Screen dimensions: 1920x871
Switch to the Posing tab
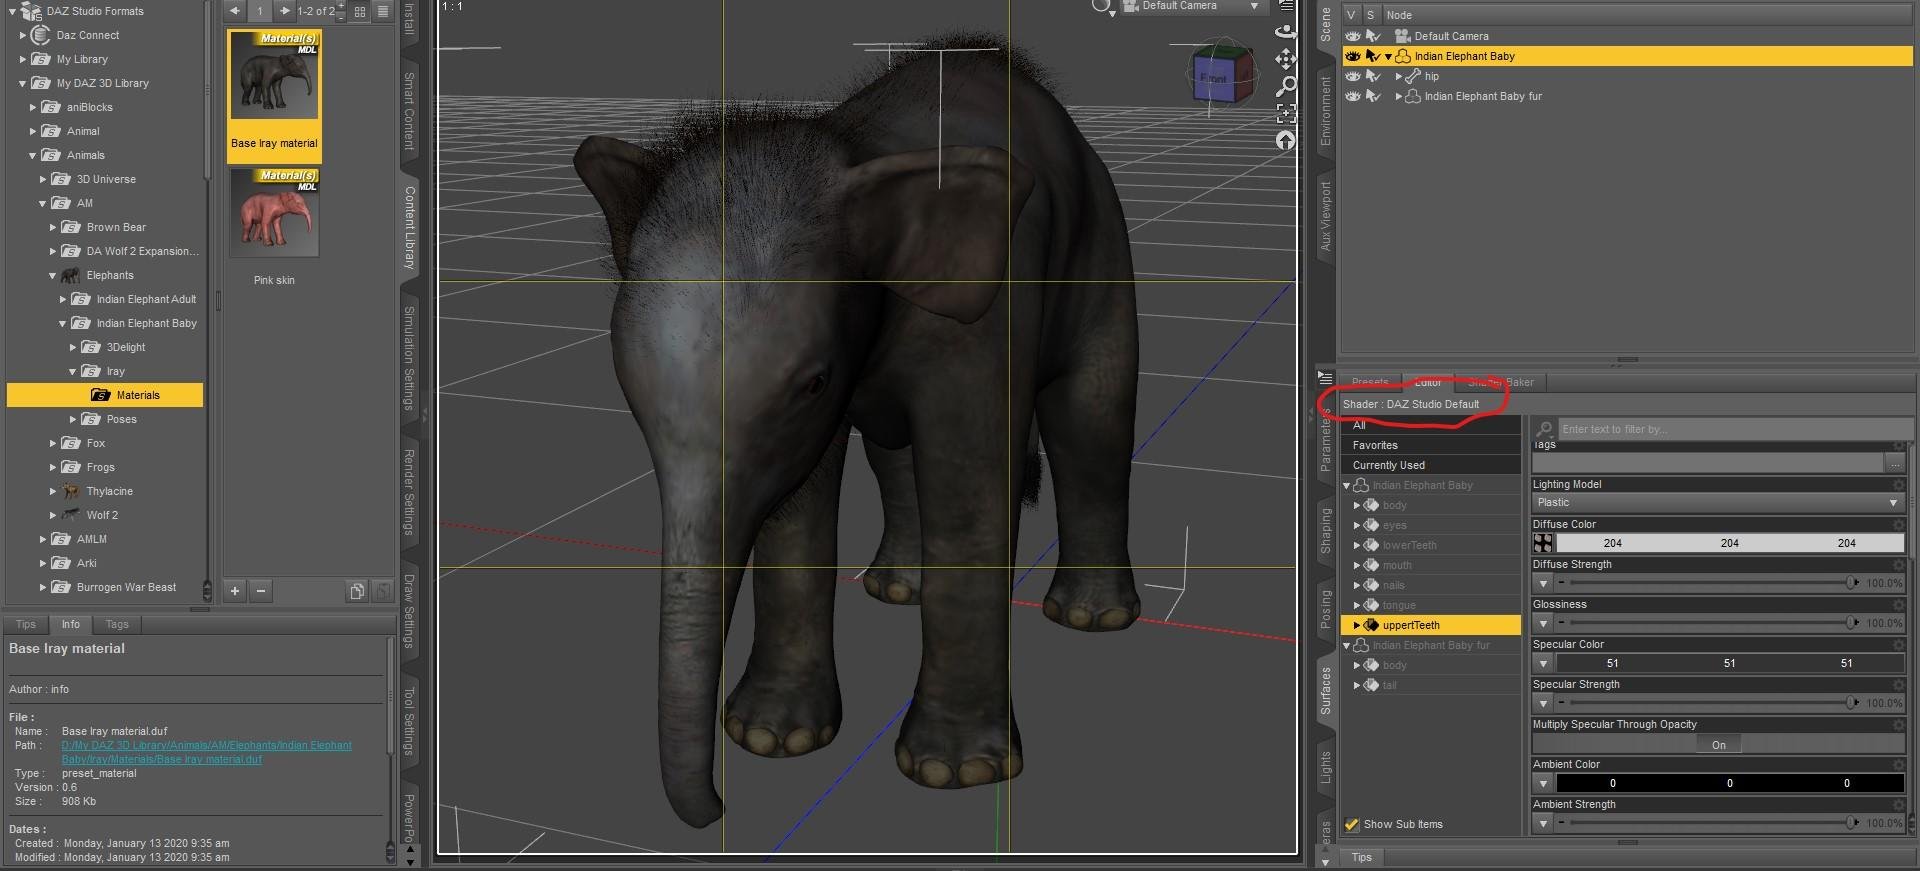[1325, 609]
